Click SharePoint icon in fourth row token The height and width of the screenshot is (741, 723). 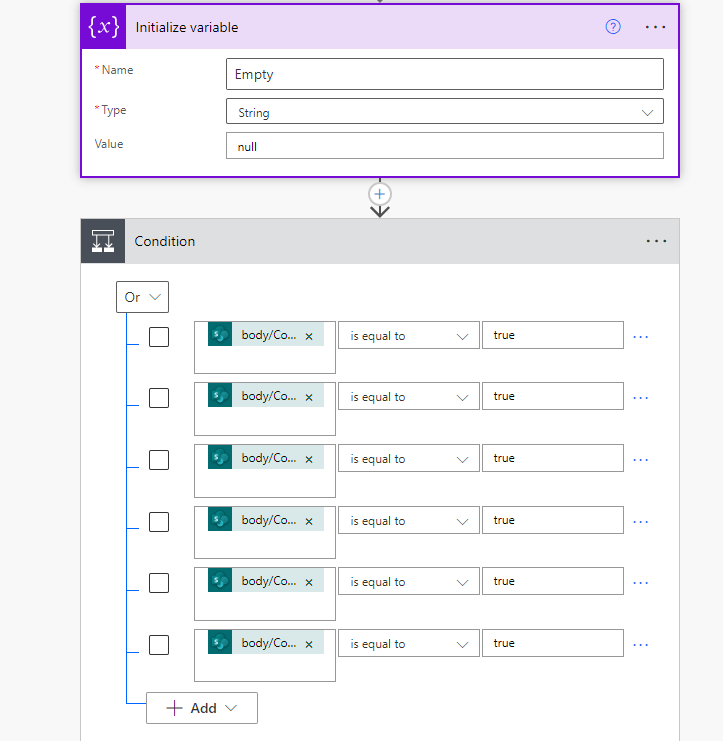click(220, 519)
